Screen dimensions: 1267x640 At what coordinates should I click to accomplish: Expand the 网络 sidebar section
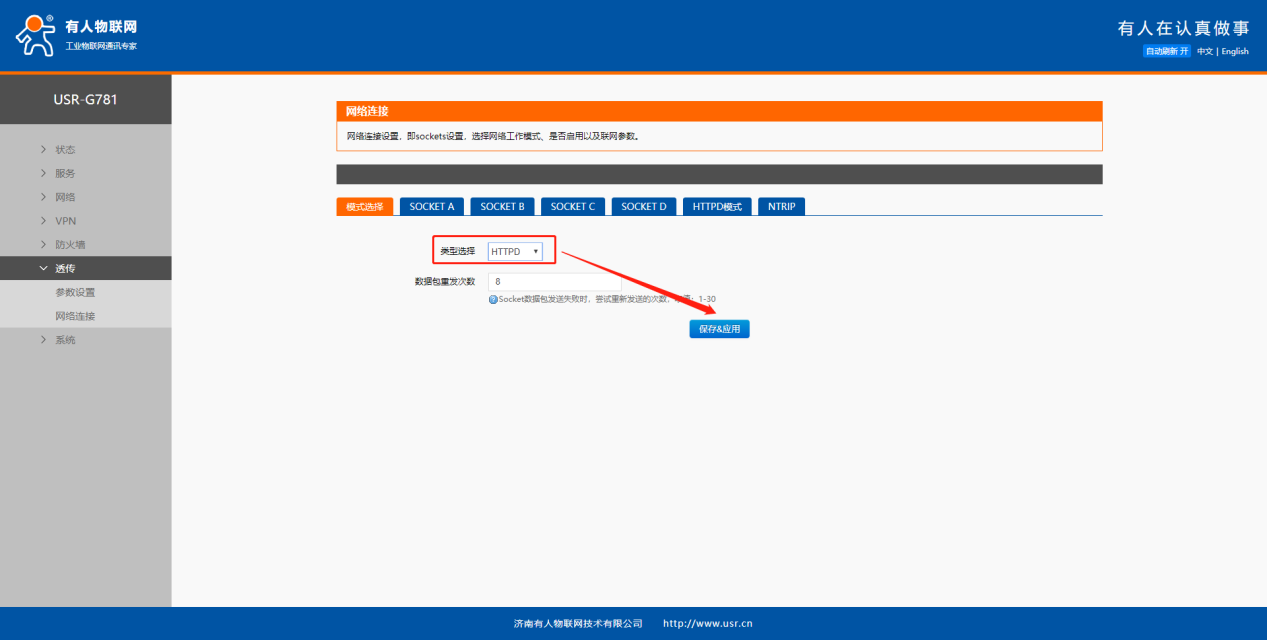pos(65,197)
